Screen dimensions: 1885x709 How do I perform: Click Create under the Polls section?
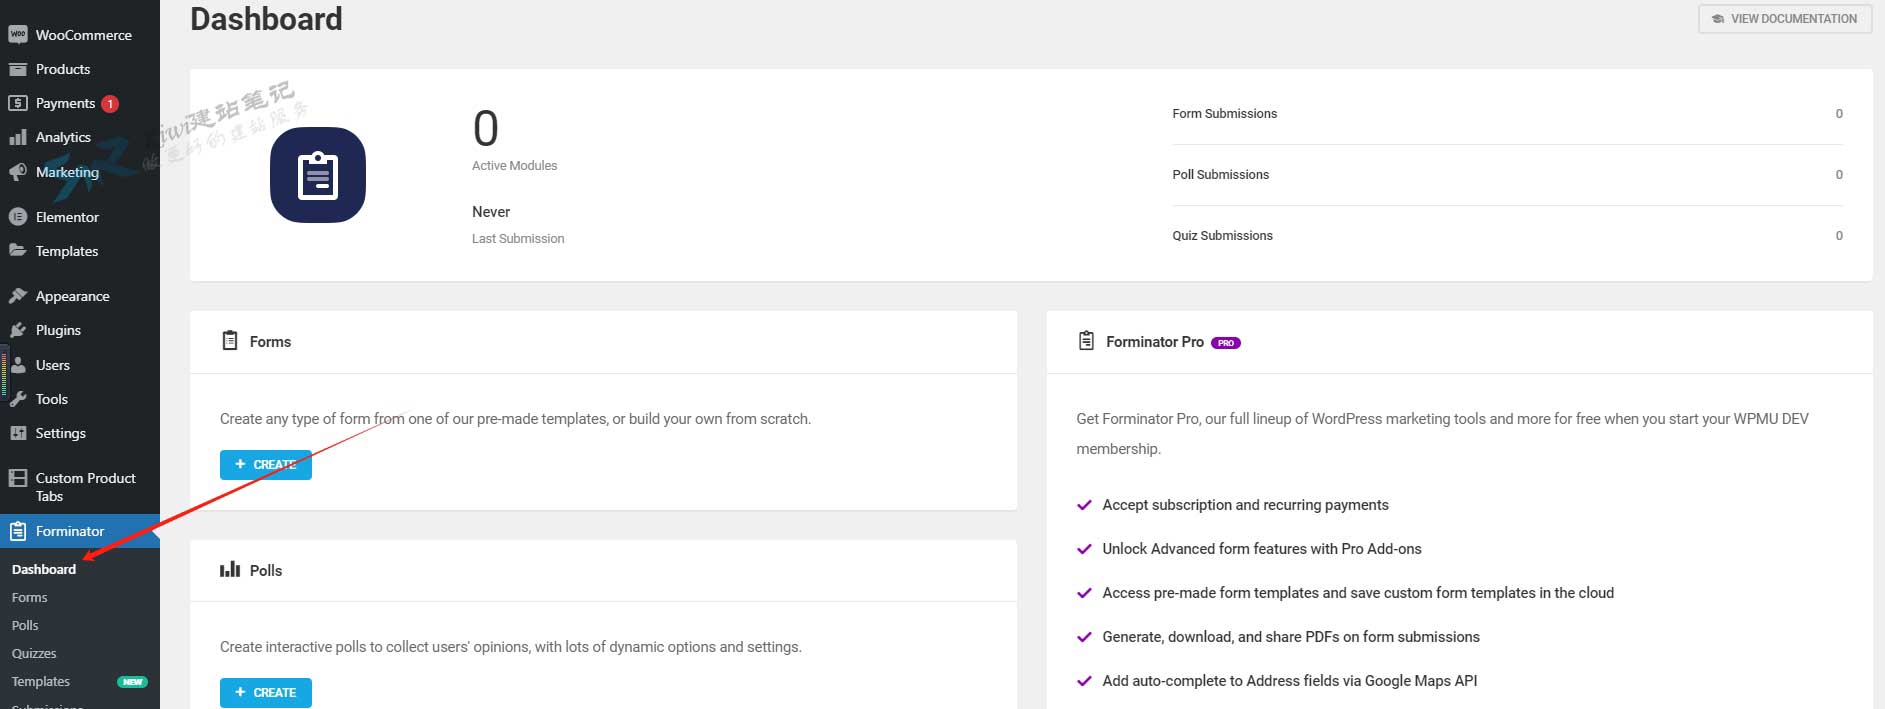[x=266, y=693]
